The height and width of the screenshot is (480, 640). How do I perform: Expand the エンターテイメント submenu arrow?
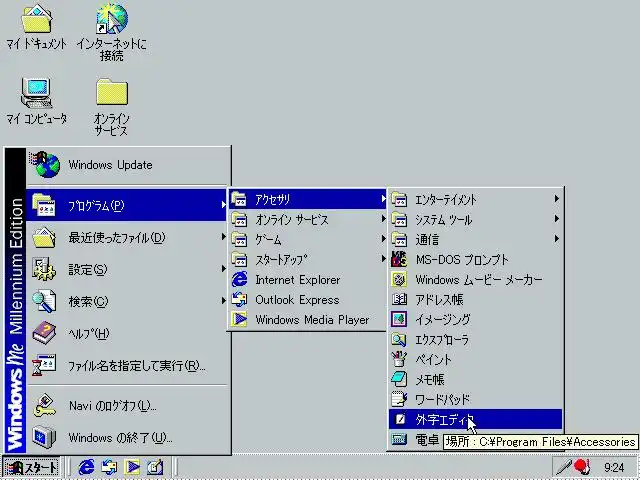click(x=556, y=199)
